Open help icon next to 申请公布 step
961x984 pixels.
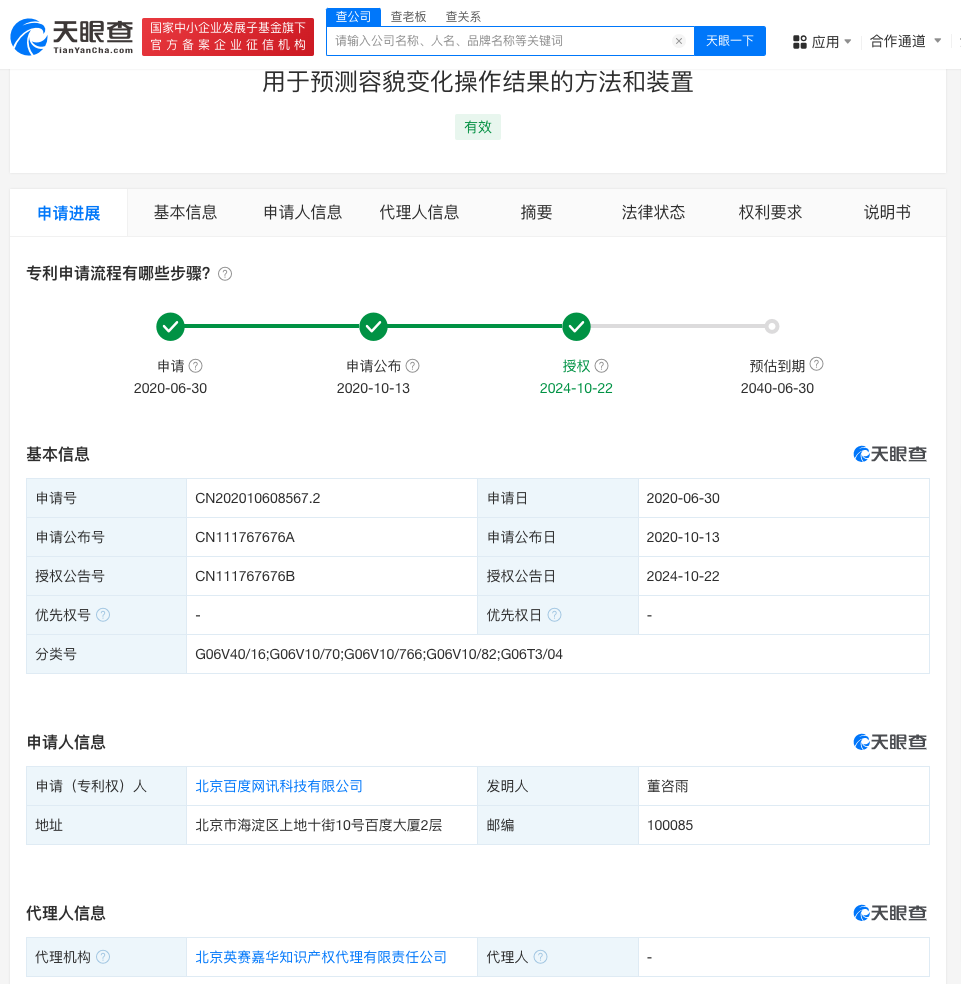coord(412,365)
